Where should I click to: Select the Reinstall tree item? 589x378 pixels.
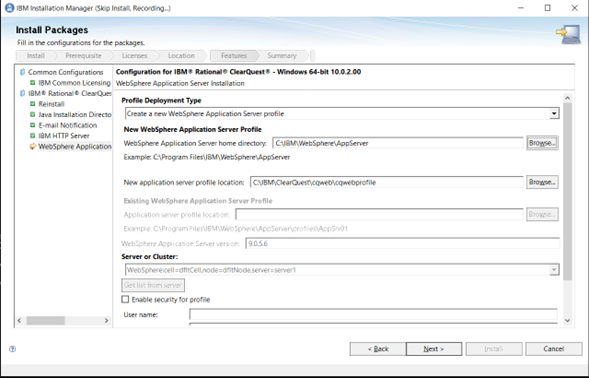coord(51,104)
